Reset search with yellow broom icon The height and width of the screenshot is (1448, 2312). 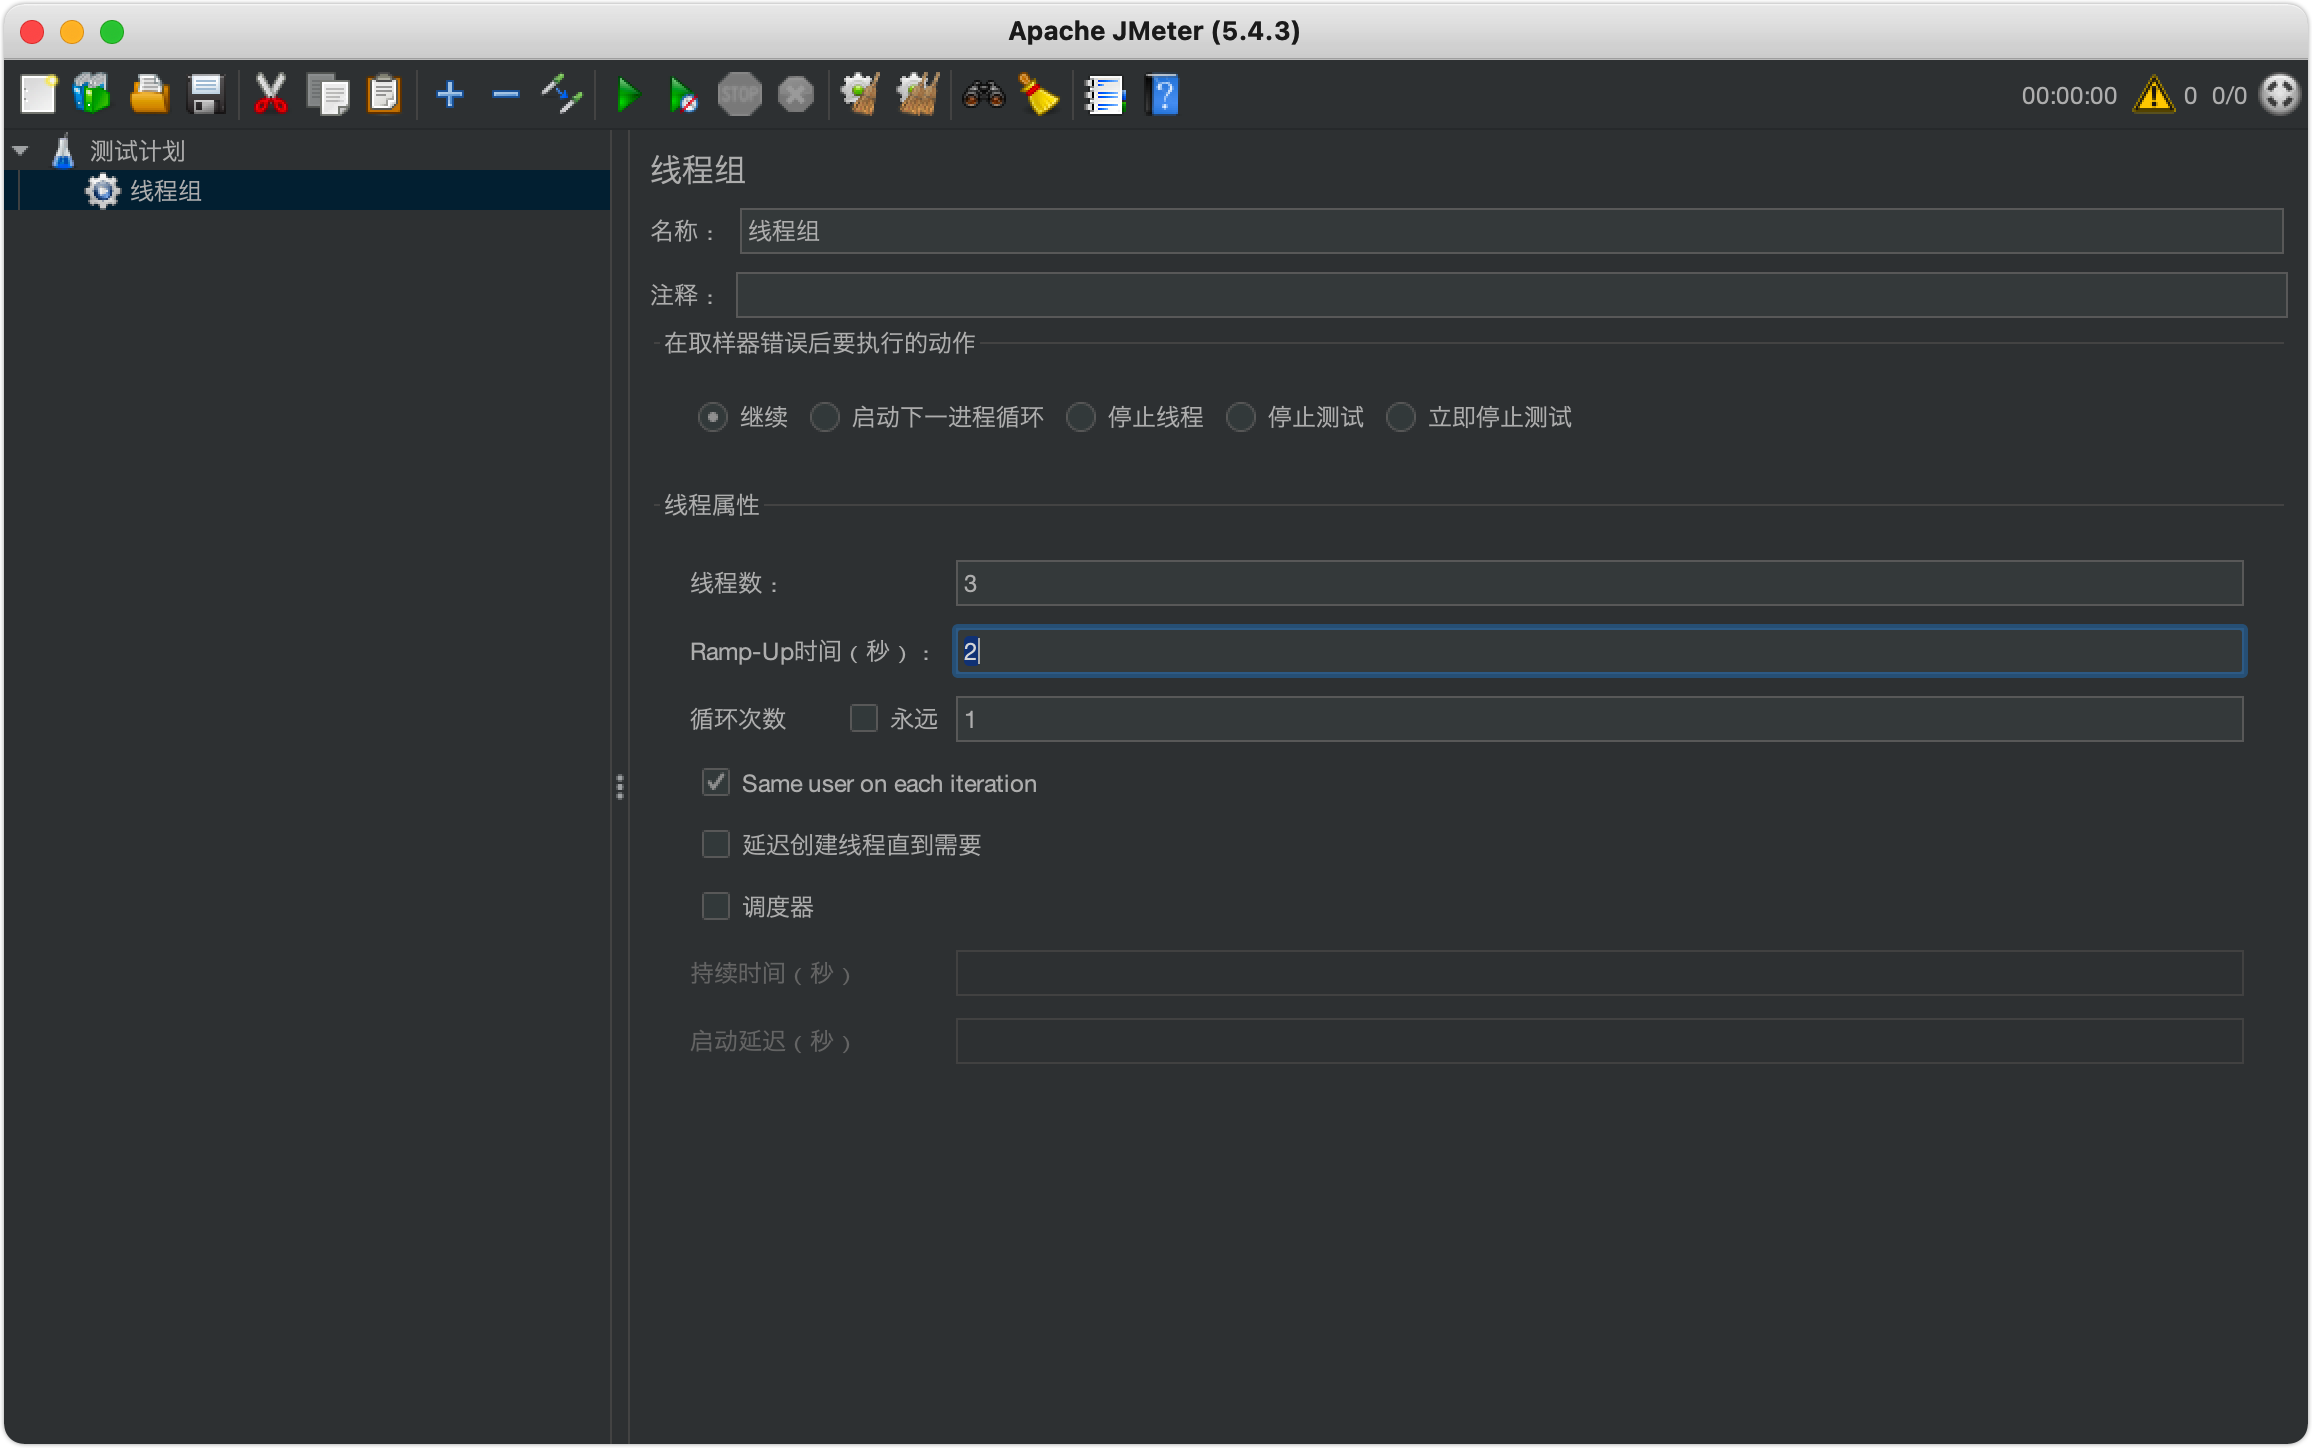tap(1039, 95)
